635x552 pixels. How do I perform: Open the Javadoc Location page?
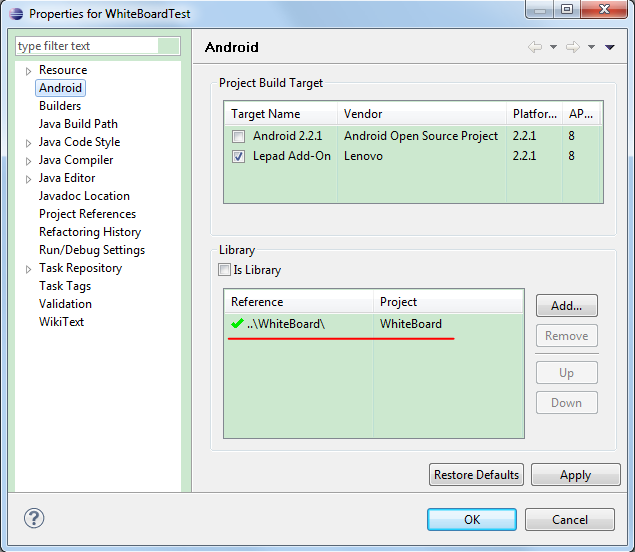(x=84, y=196)
